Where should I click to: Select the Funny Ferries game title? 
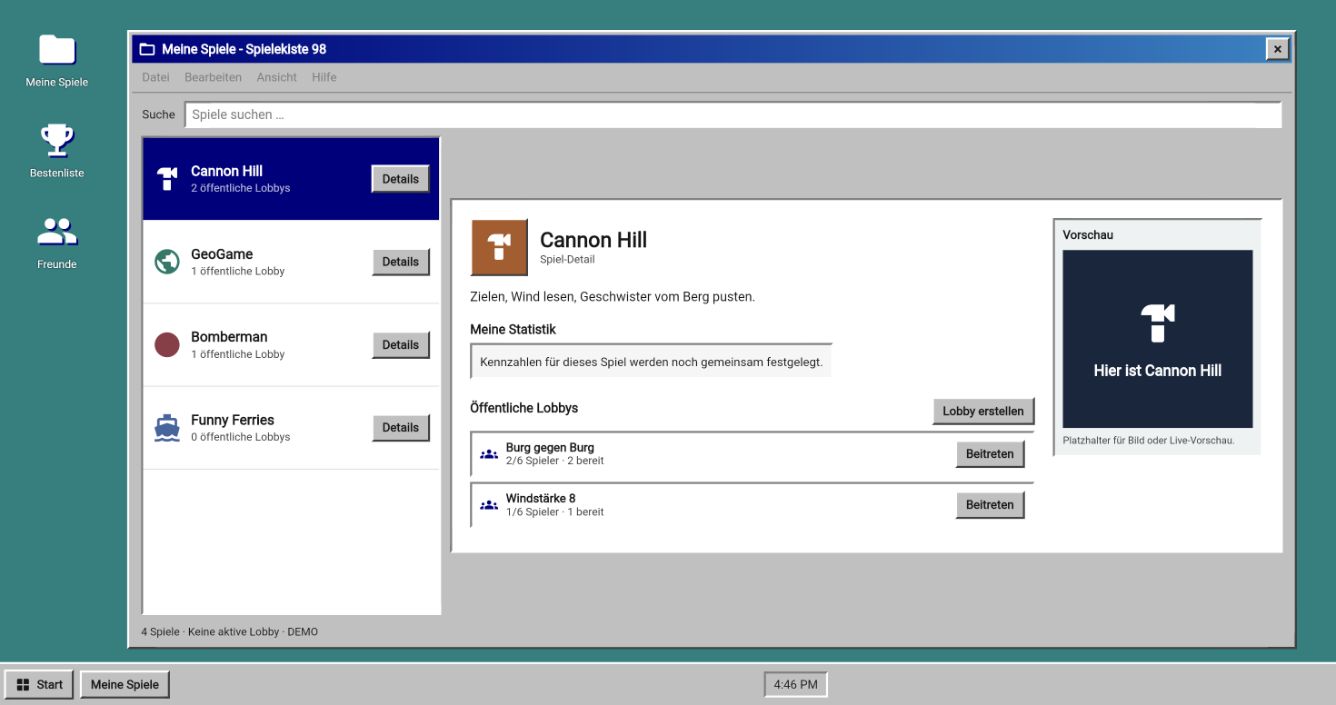click(232, 420)
